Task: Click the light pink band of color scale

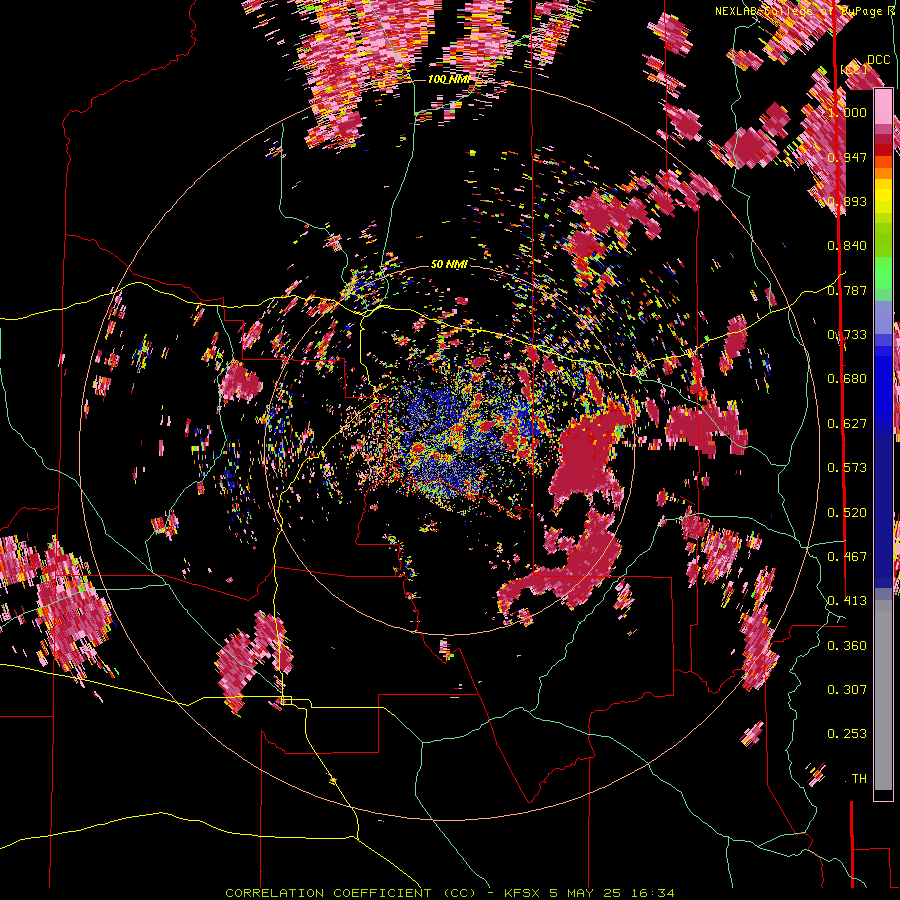Action: [883, 107]
